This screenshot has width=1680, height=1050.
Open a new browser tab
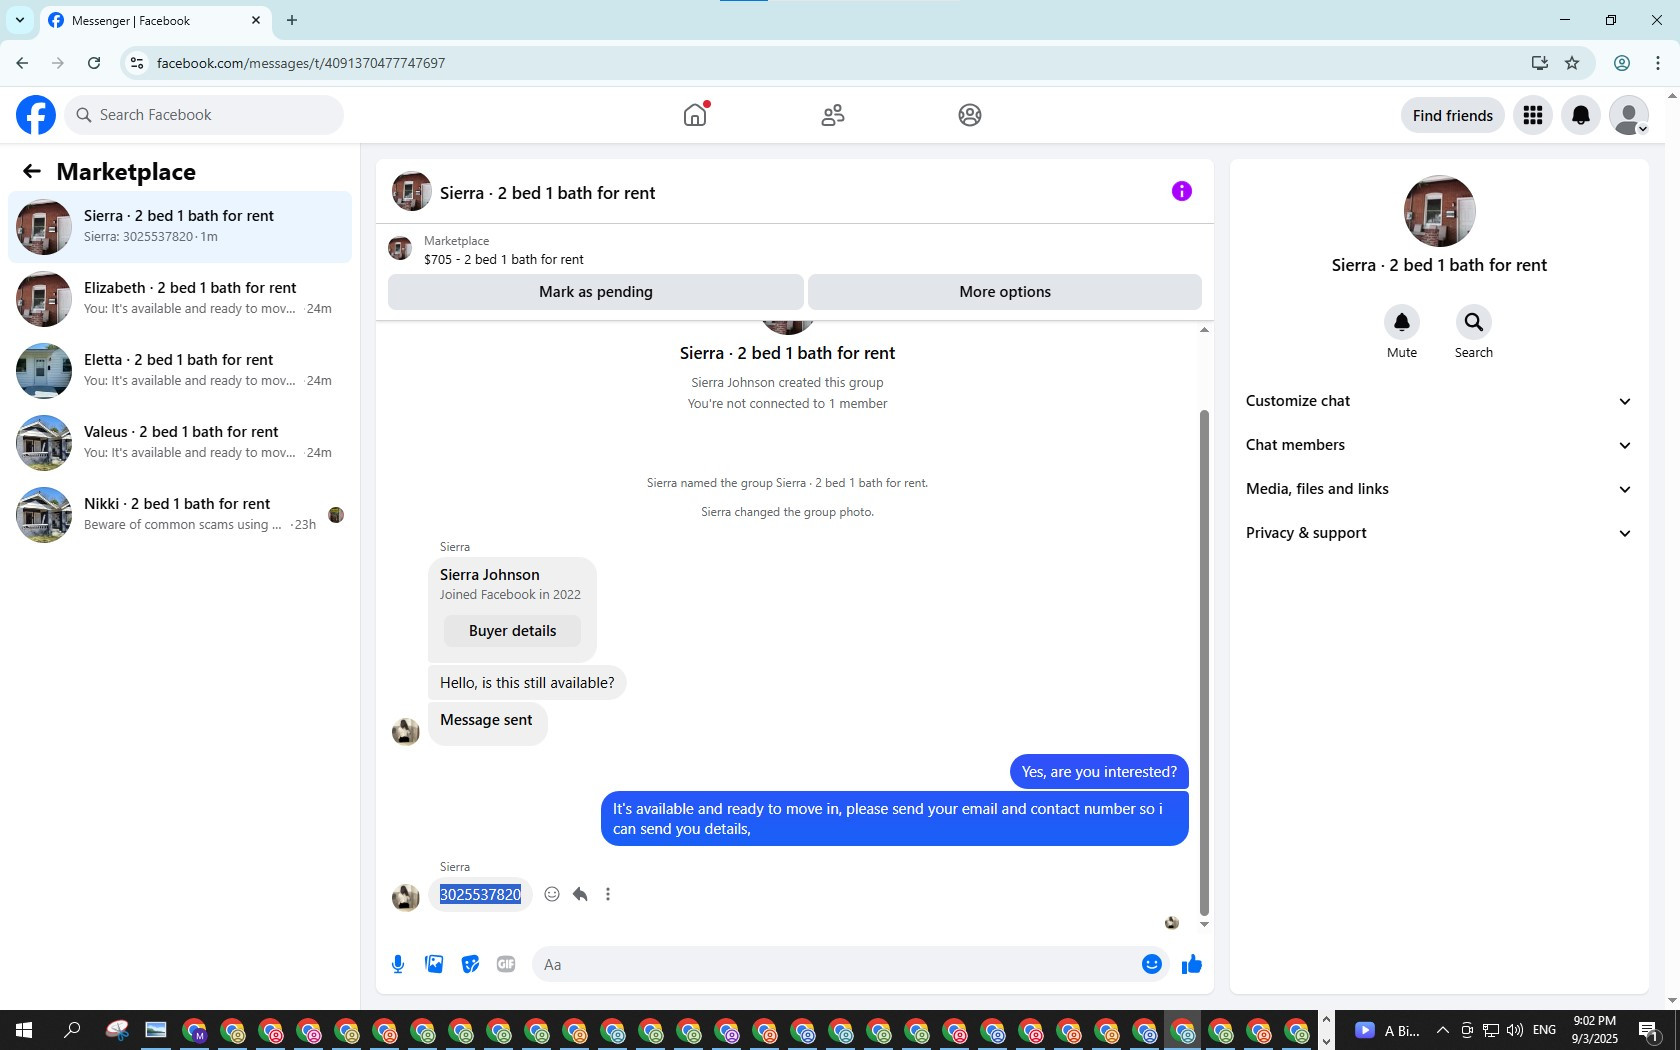point(292,20)
